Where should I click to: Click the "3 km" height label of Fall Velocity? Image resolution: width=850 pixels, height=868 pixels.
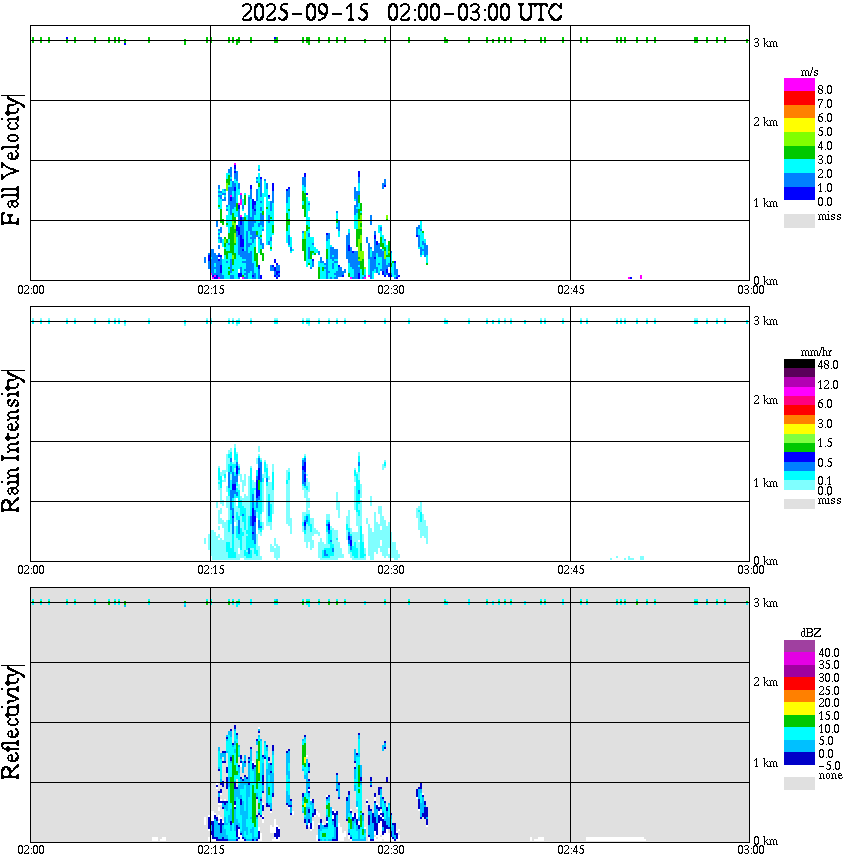(765, 43)
